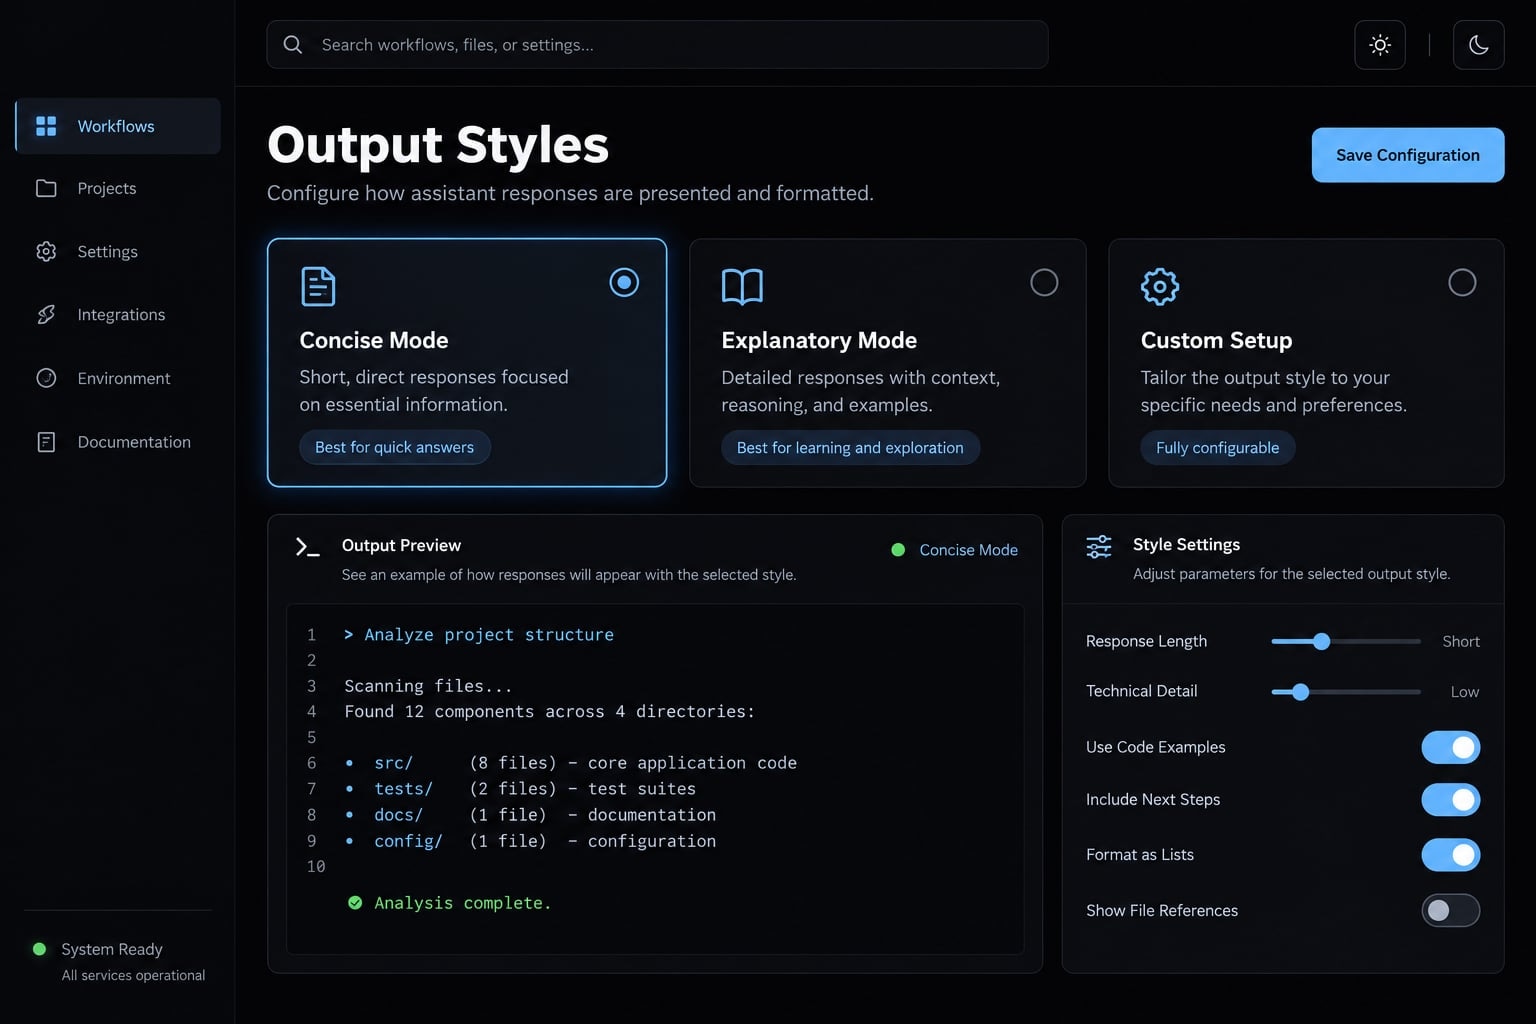Open Workflows in the sidebar
1536x1024 pixels.
click(118, 126)
